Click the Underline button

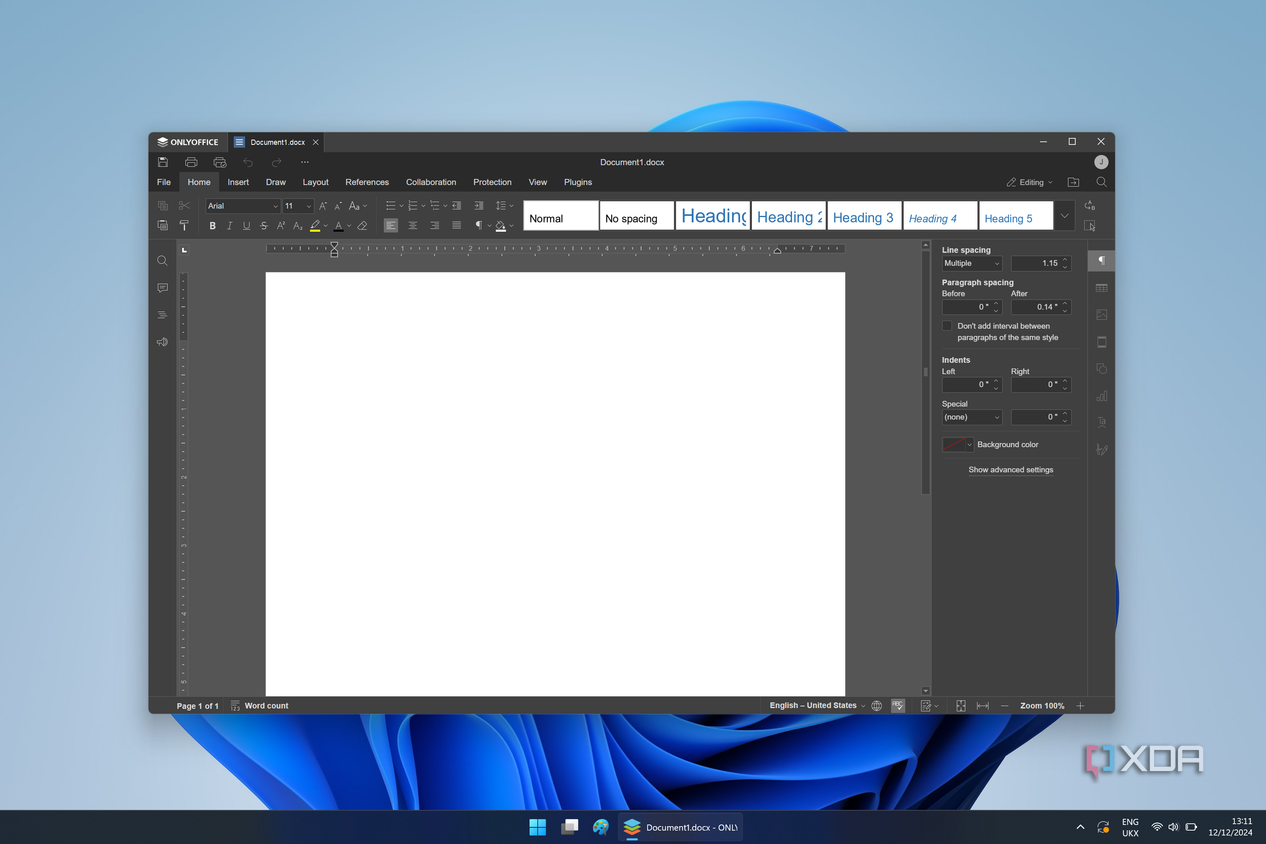point(246,226)
